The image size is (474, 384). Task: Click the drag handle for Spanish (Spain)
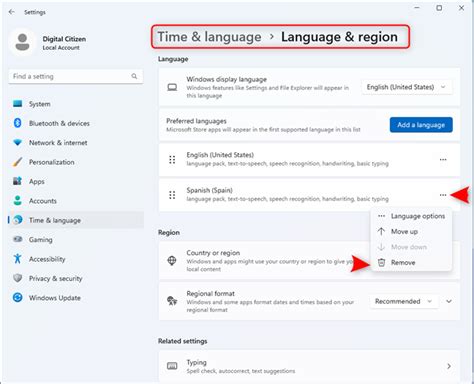coord(172,195)
